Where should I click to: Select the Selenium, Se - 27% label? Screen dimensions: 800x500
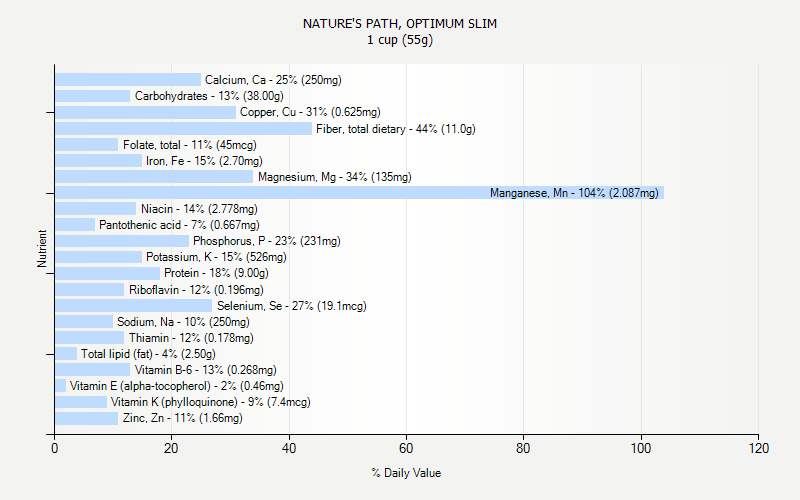coord(291,306)
